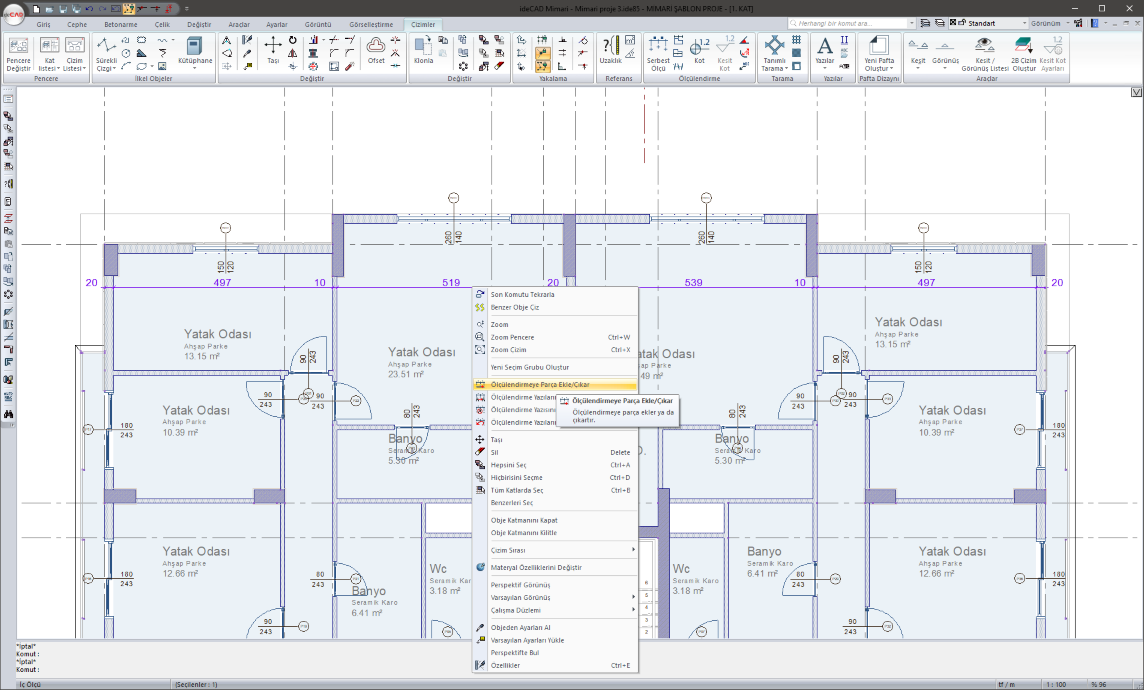Open the Standart layer combo box
Viewport: 1144px width, 690px height.
(989, 22)
